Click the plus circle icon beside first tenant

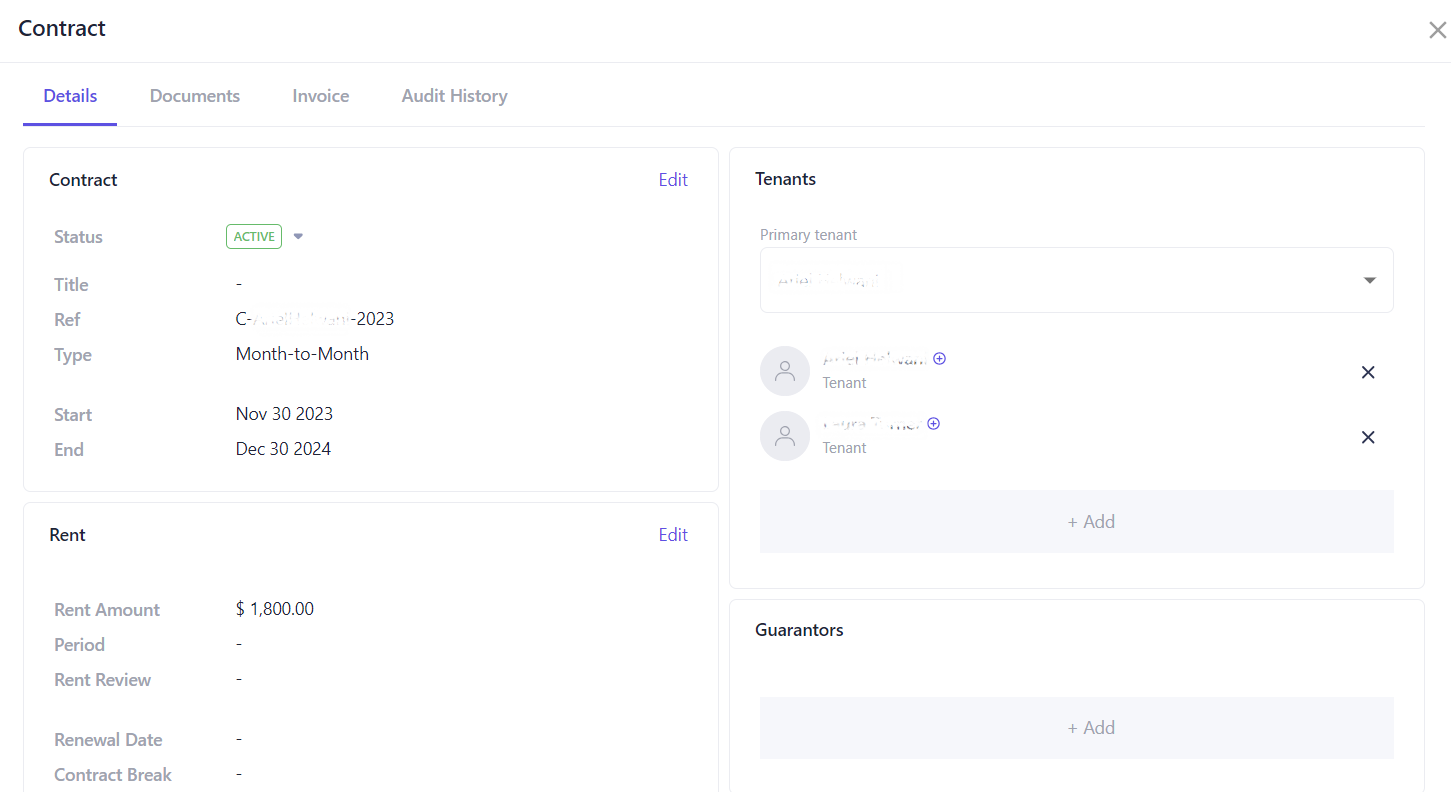pos(939,358)
